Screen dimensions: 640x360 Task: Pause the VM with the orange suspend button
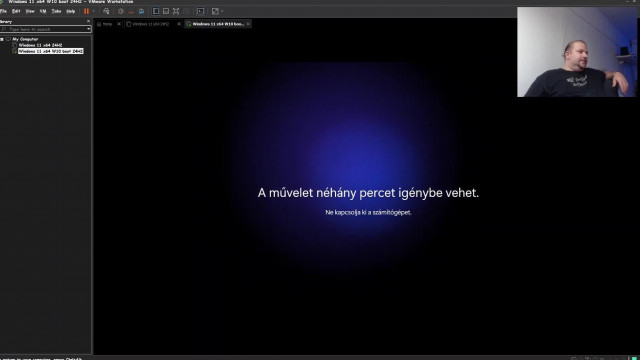86,11
